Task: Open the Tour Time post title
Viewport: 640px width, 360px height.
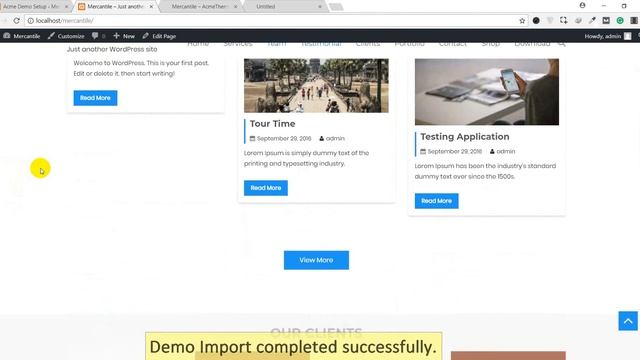Action: tap(272, 124)
